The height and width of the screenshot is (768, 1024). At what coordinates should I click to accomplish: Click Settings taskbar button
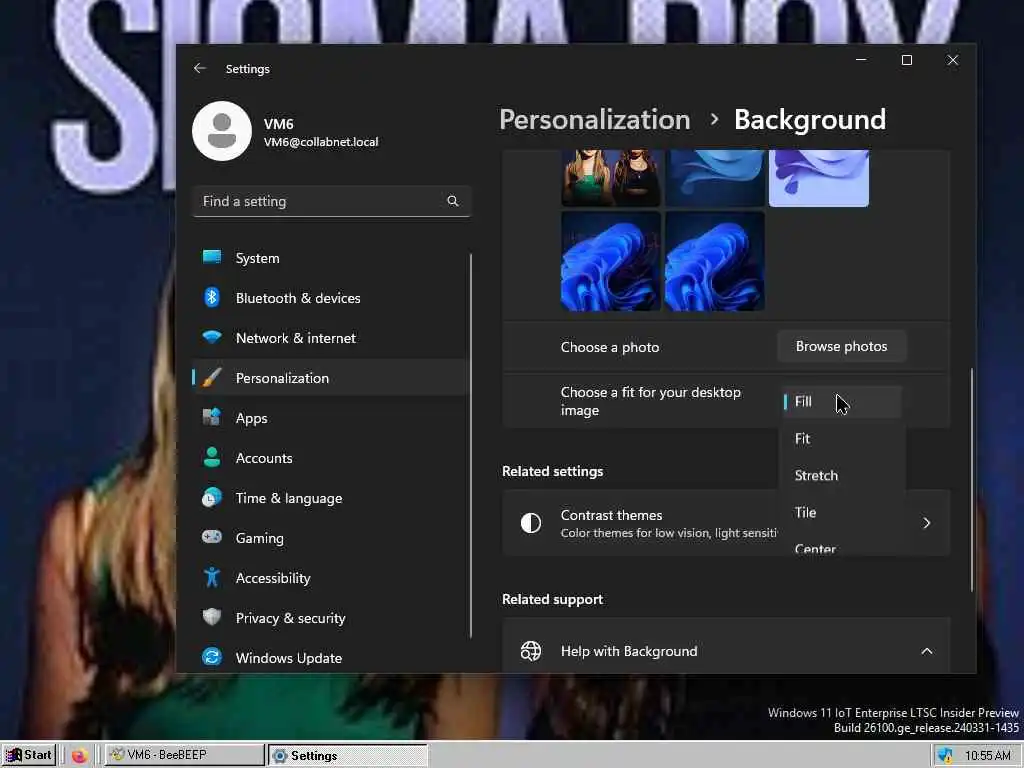coord(347,755)
